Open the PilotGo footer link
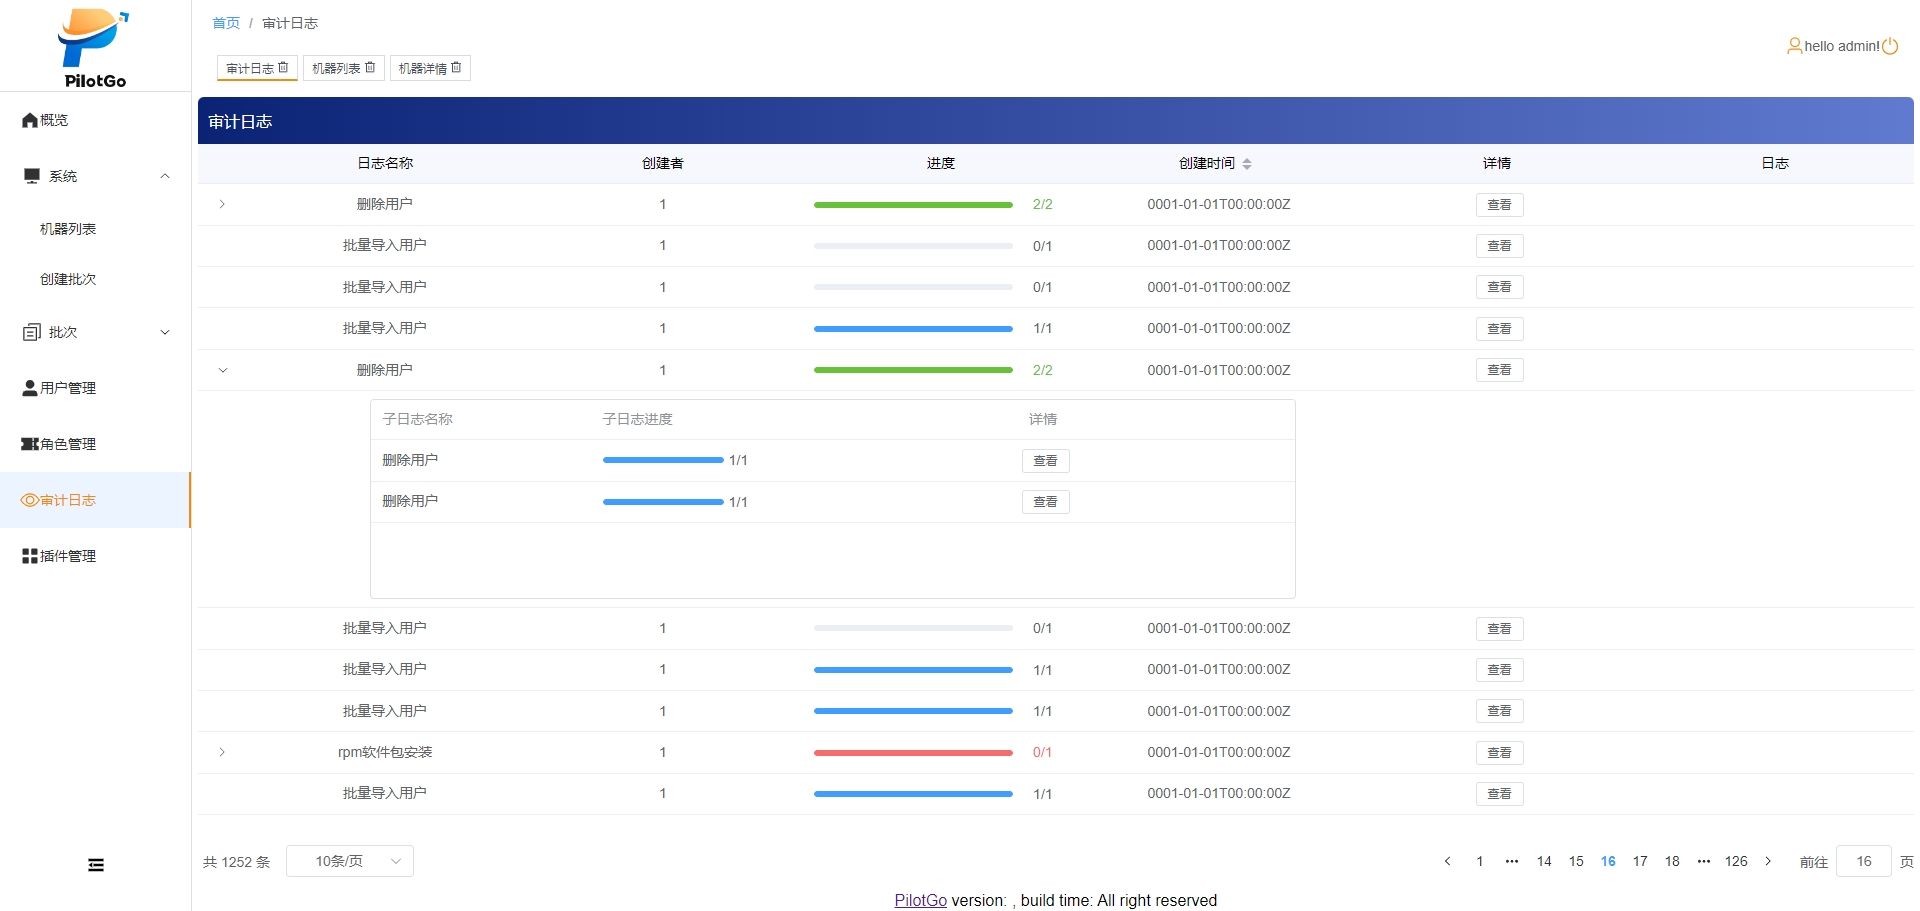The image size is (1920, 911). click(920, 900)
